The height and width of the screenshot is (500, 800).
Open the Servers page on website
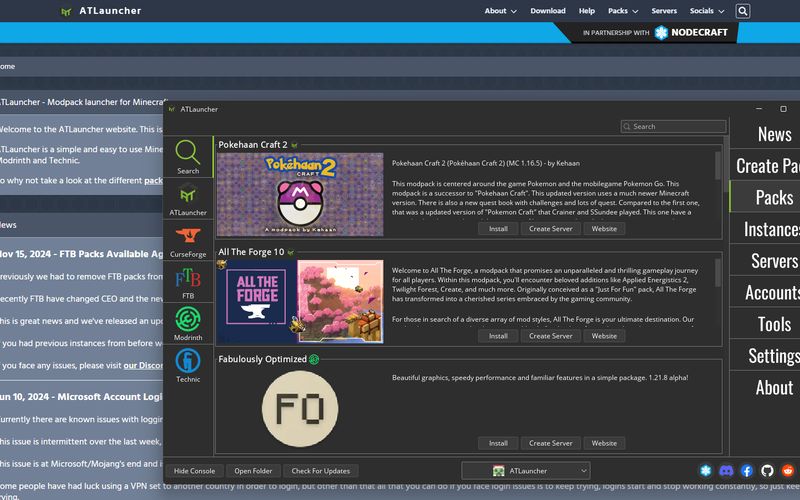664,11
